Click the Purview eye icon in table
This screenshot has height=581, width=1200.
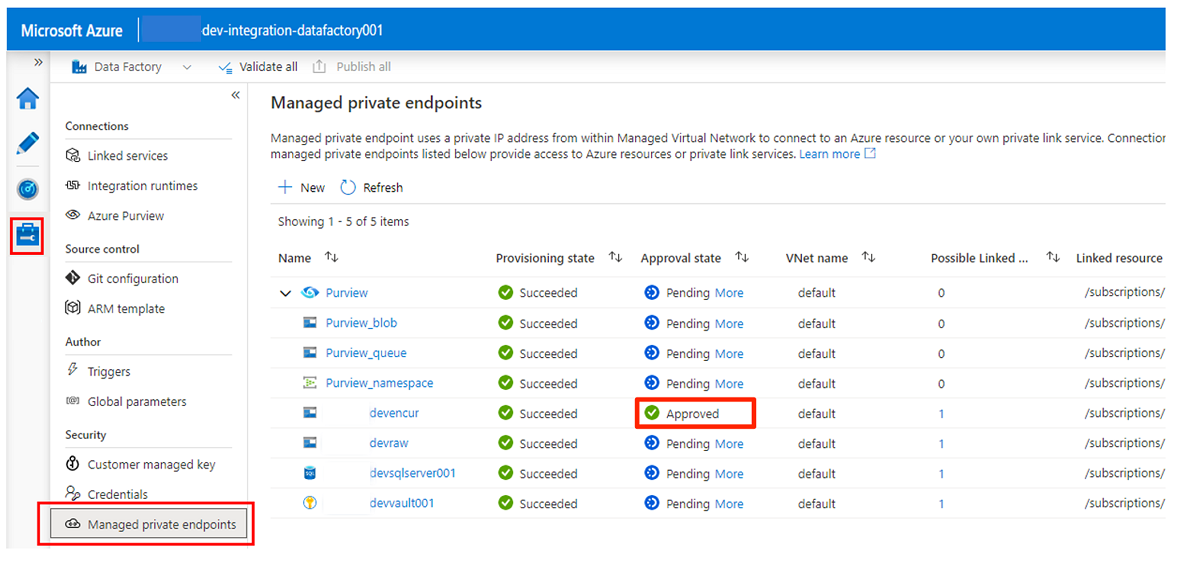310,294
